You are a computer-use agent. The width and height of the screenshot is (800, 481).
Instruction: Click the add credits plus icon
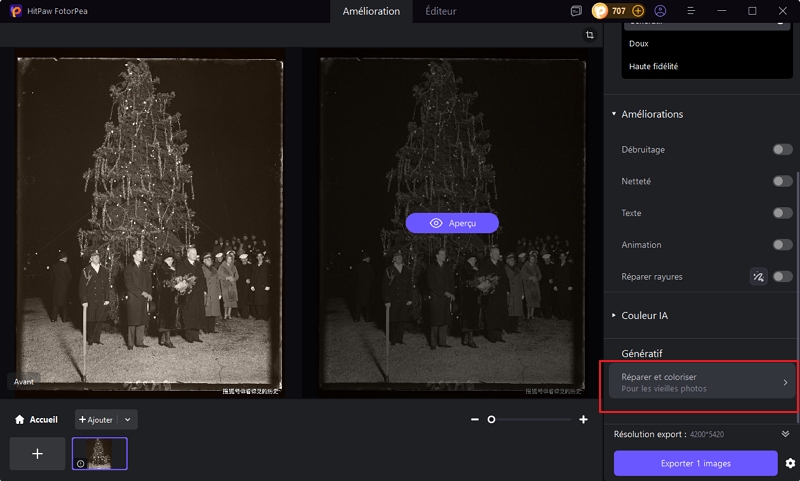(638, 11)
